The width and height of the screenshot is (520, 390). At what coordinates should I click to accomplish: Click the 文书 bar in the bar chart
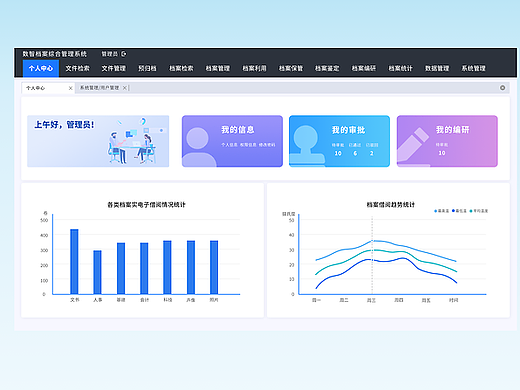[x=74, y=262]
